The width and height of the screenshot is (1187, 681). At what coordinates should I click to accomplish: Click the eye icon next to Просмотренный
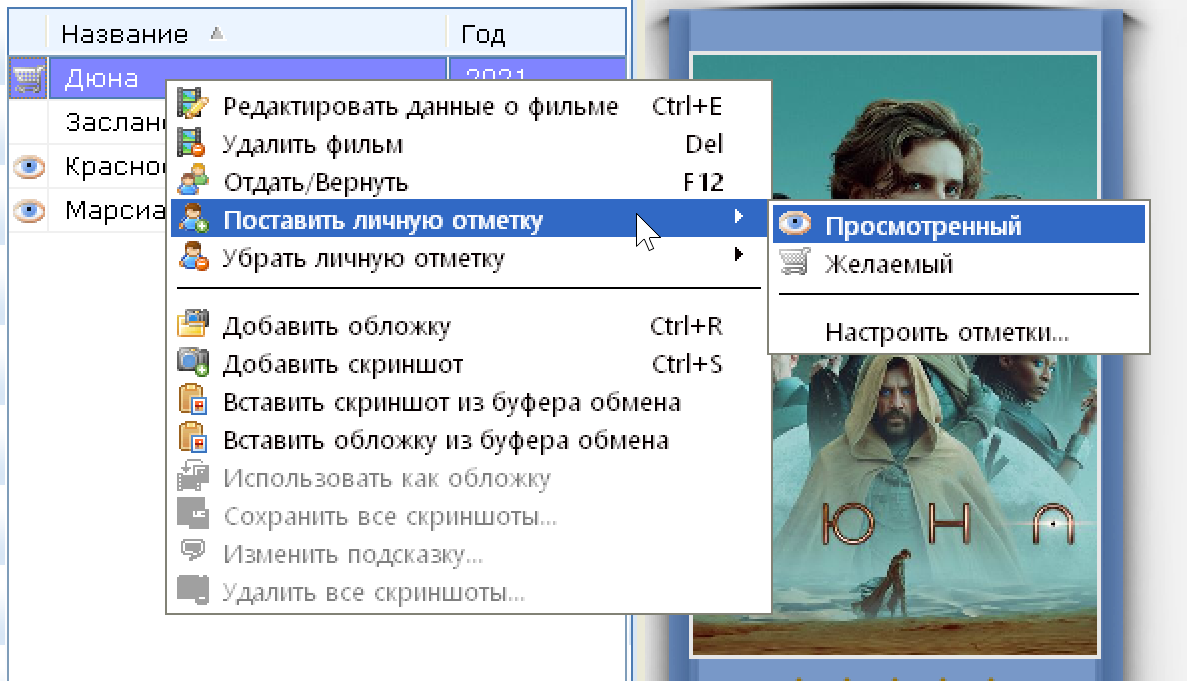[795, 225]
